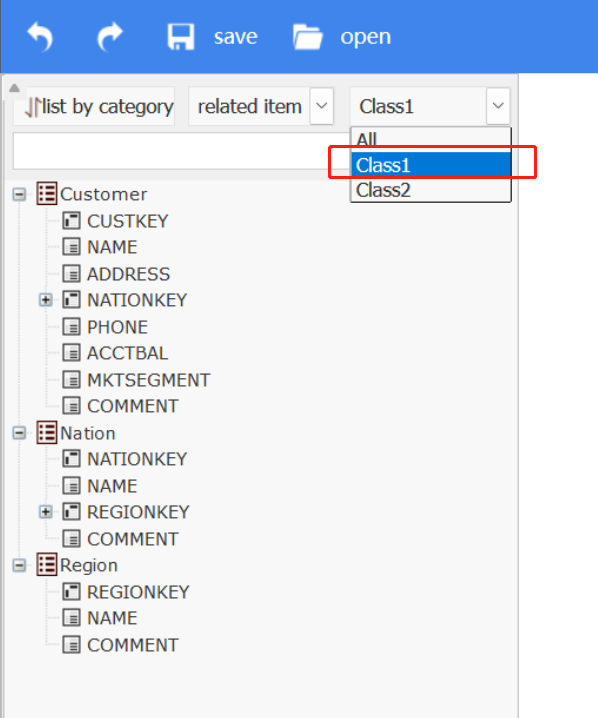Choose Class2 from the class list
The image size is (598, 718).
coord(430,190)
